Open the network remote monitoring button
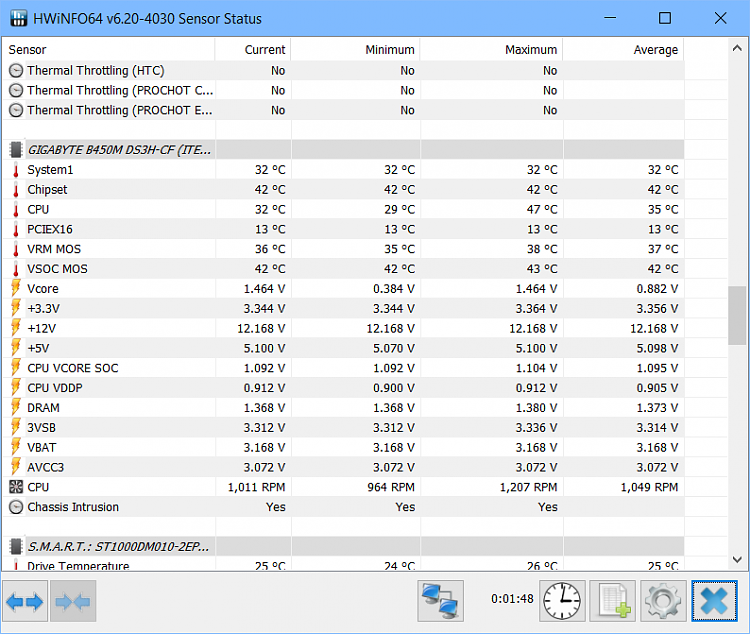Viewport: 750px width, 634px height. pyautogui.click(x=440, y=601)
